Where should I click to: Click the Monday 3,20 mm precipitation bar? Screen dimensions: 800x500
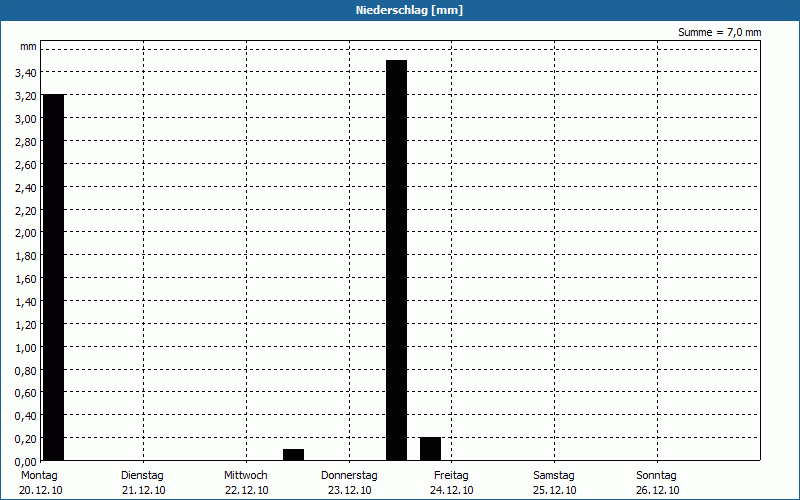(x=54, y=278)
